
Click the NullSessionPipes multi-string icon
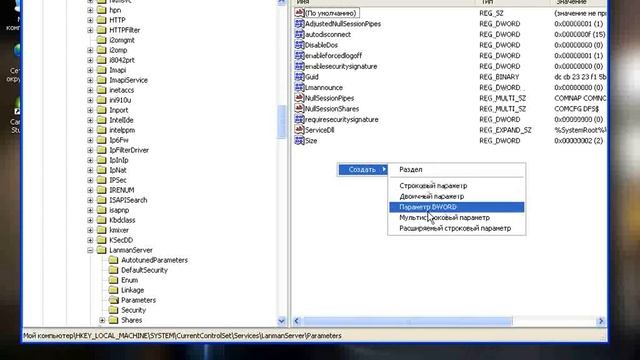(x=300, y=98)
